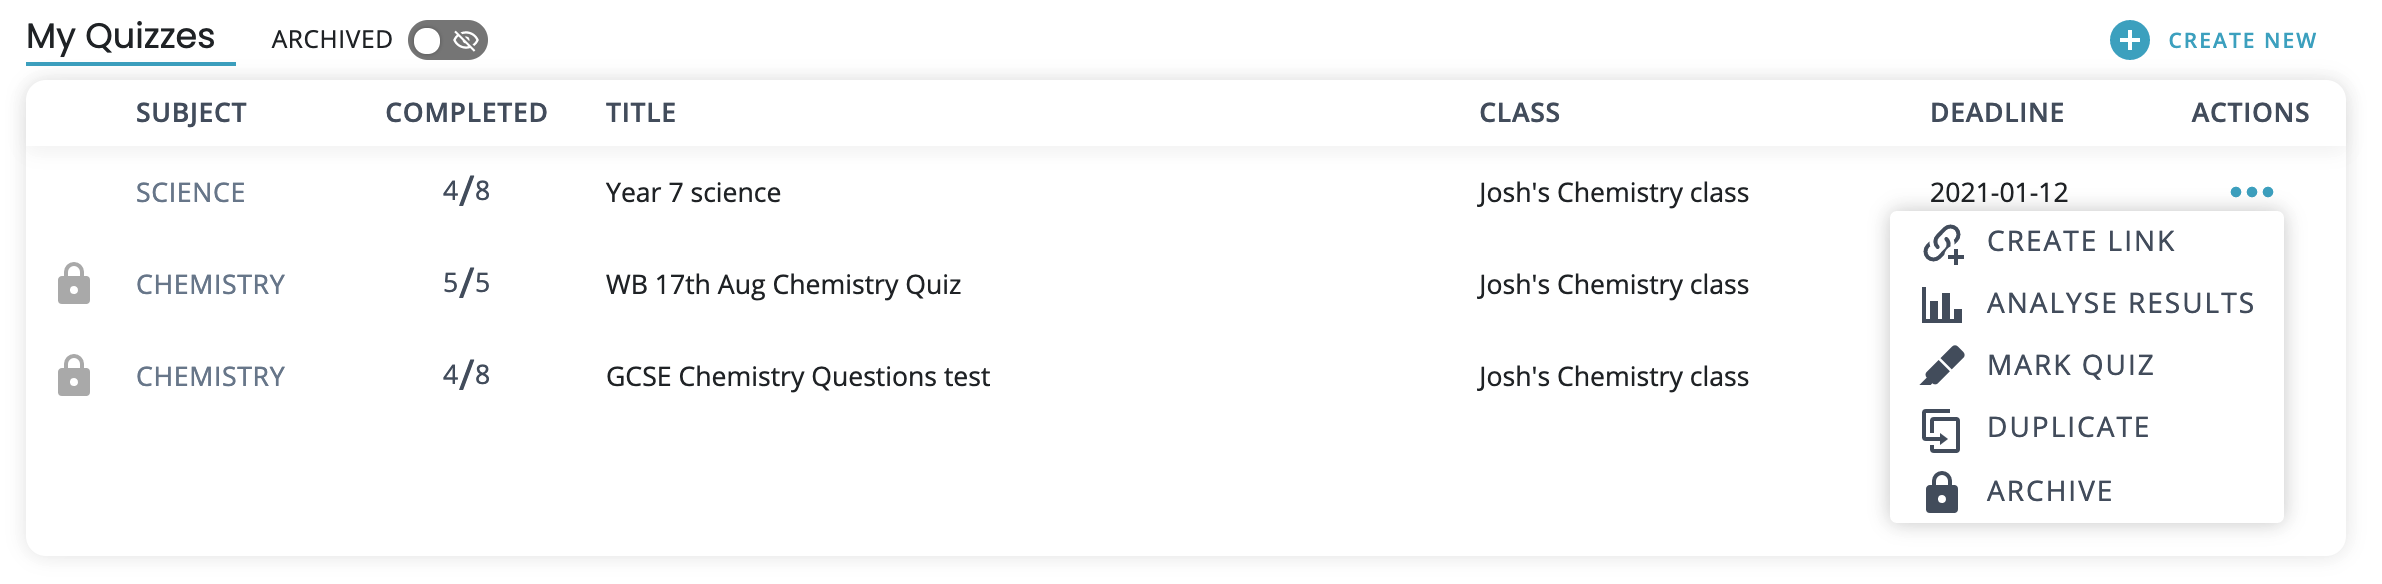Open the Year 7 science quiz title
This screenshot has width=2382, height=584.
click(693, 192)
